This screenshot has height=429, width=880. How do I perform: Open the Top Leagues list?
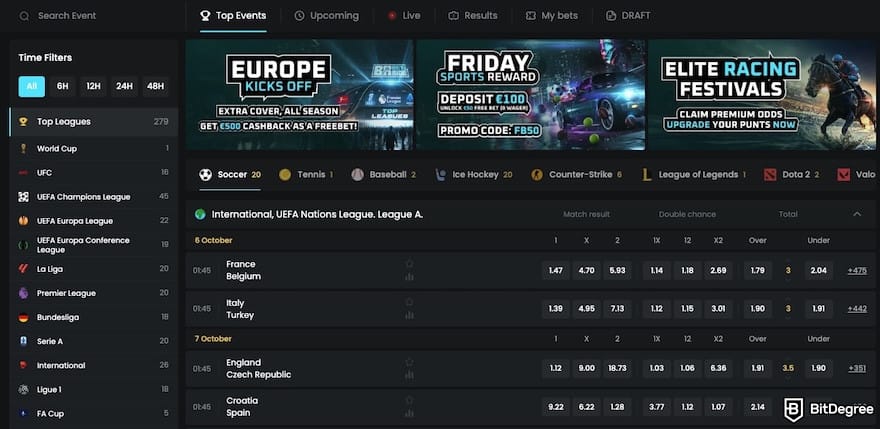pos(94,122)
